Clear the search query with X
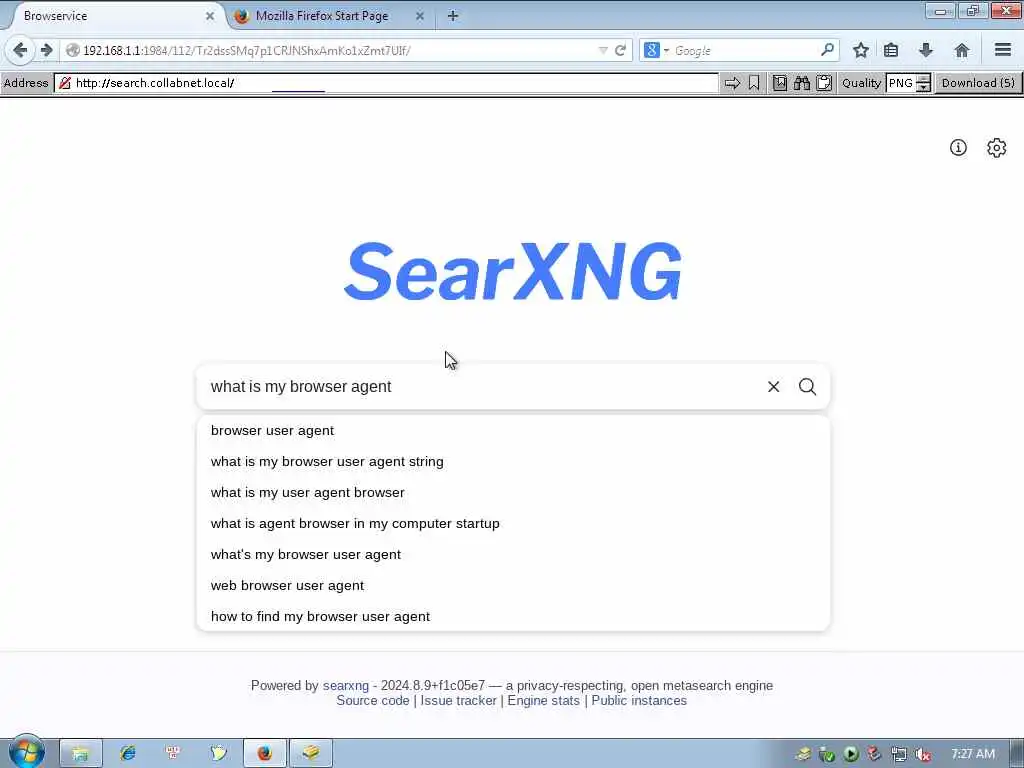1024x768 pixels. pyautogui.click(x=773, y=387)
